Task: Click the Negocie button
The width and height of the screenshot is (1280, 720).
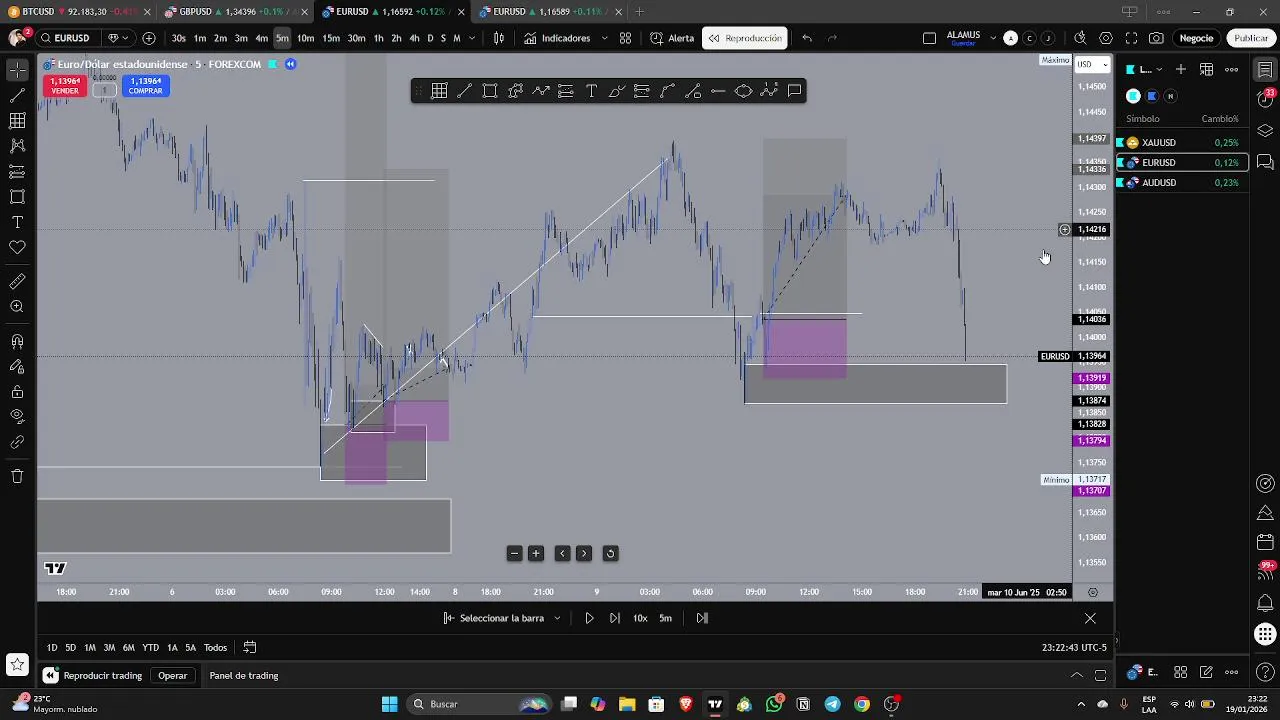Action: click(1196, 38)
